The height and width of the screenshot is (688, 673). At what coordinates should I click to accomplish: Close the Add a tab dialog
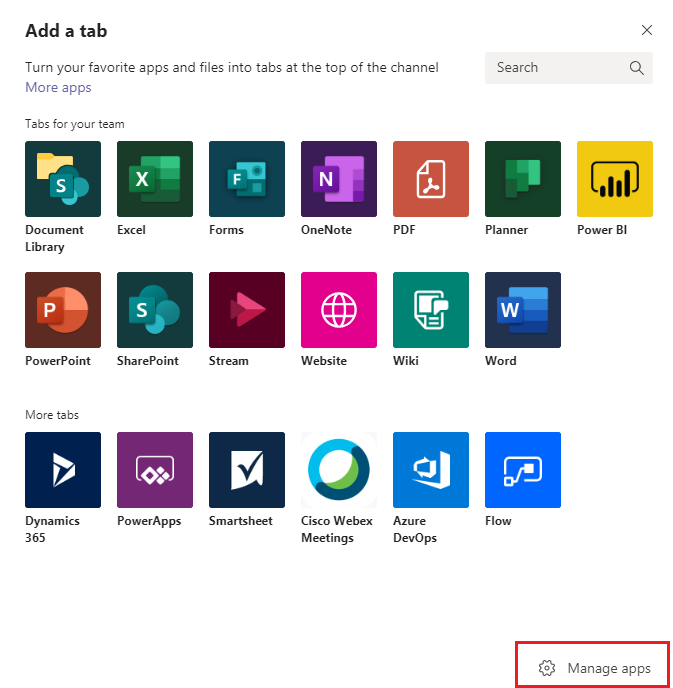click(x=647, y=31)
